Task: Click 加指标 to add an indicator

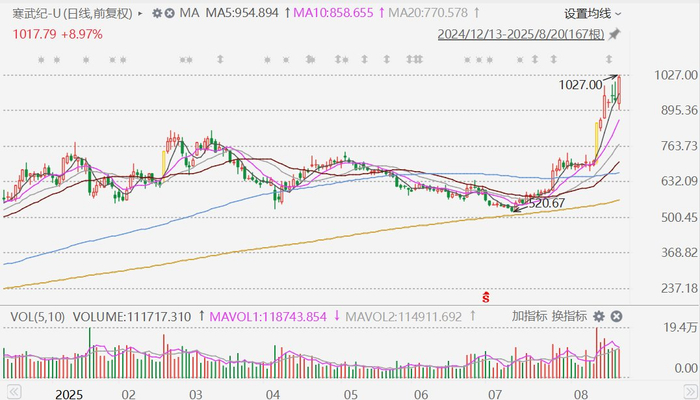Action: [529, 316]
